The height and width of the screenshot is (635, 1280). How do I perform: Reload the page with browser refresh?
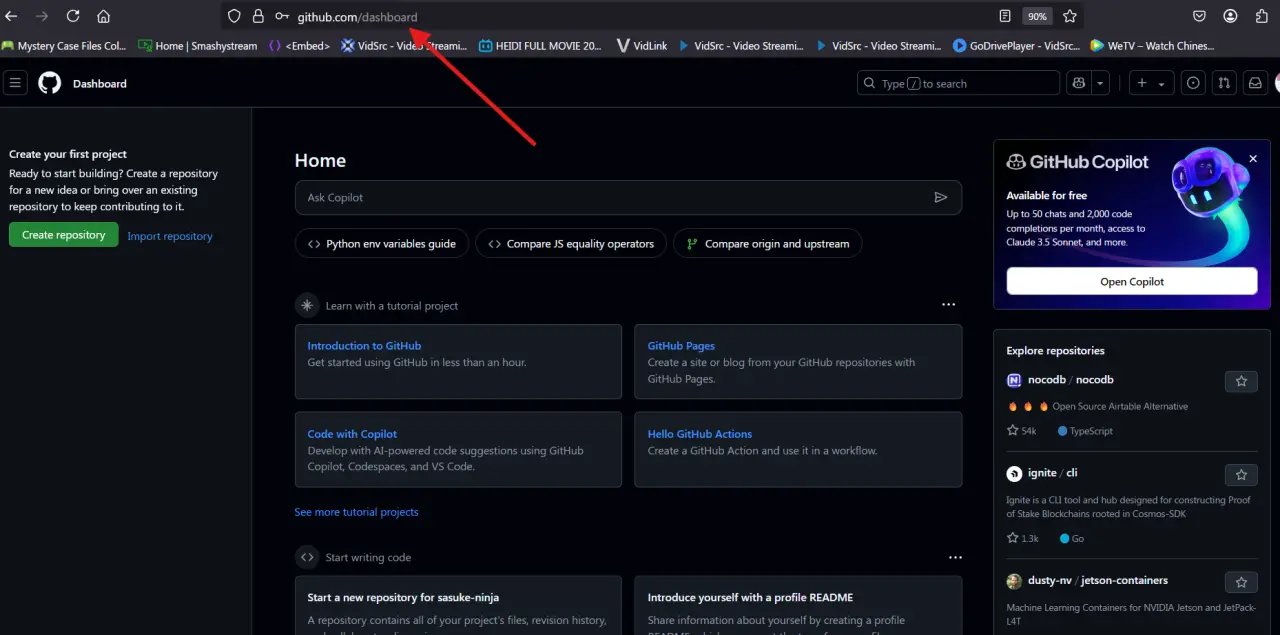pos(73,16)
